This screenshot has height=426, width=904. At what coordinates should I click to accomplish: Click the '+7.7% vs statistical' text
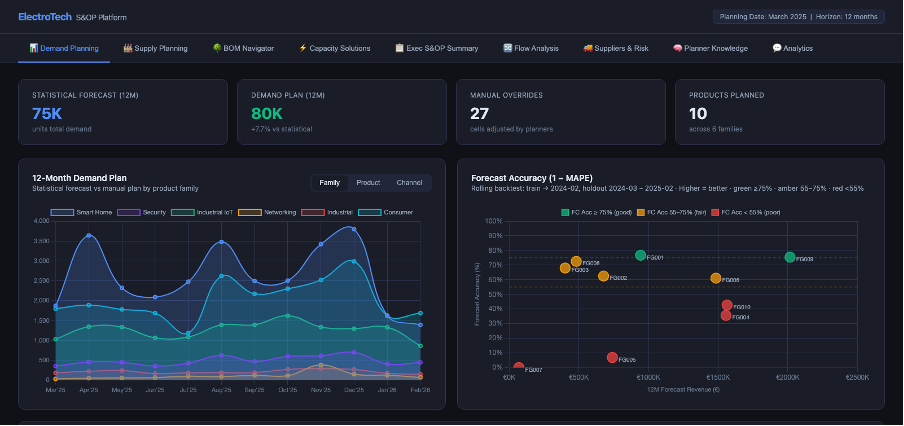pos(281,129)
